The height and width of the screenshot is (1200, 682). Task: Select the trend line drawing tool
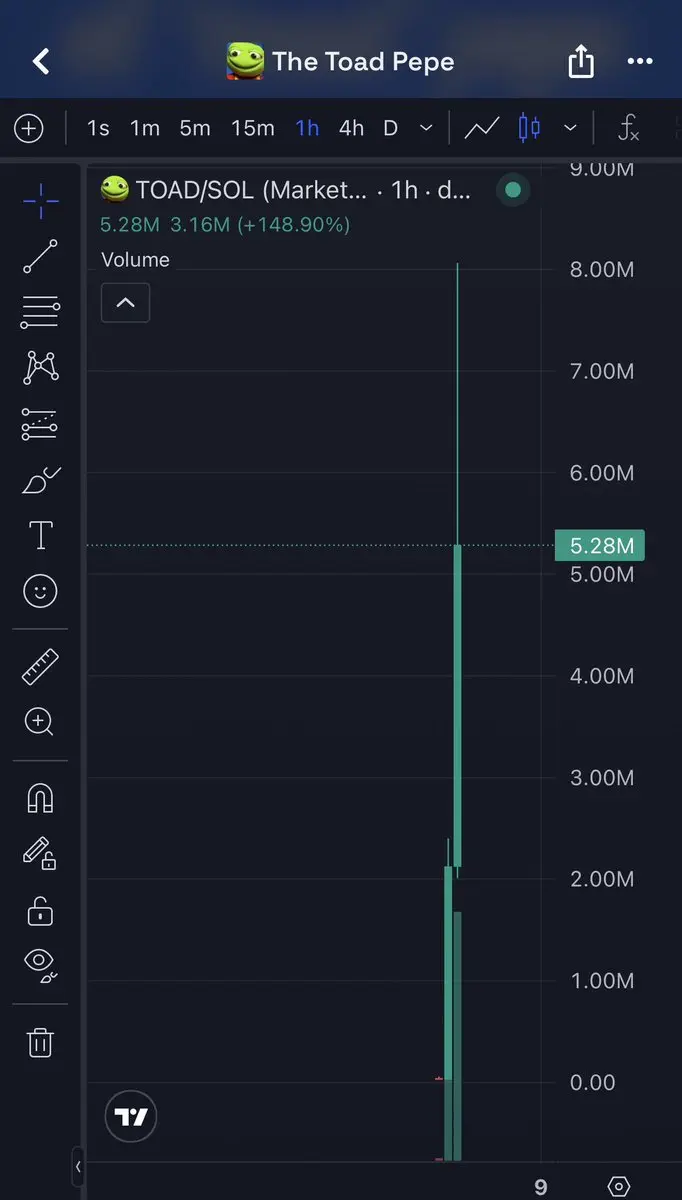(x=40, y=257)
